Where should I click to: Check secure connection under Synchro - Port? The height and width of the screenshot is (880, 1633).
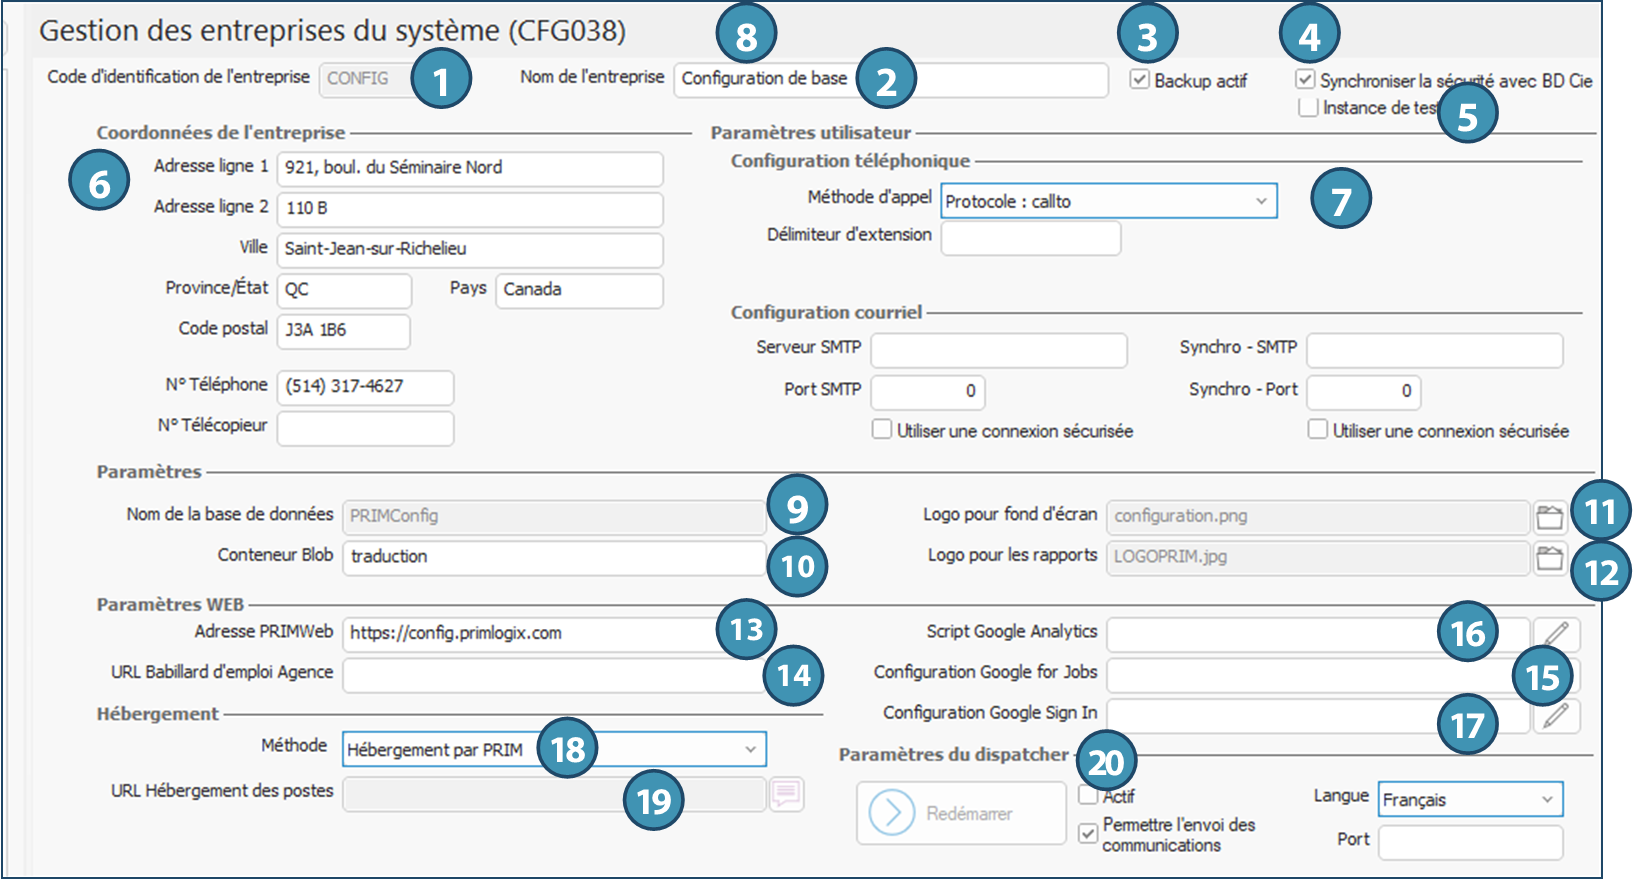tap(1318, 430)
